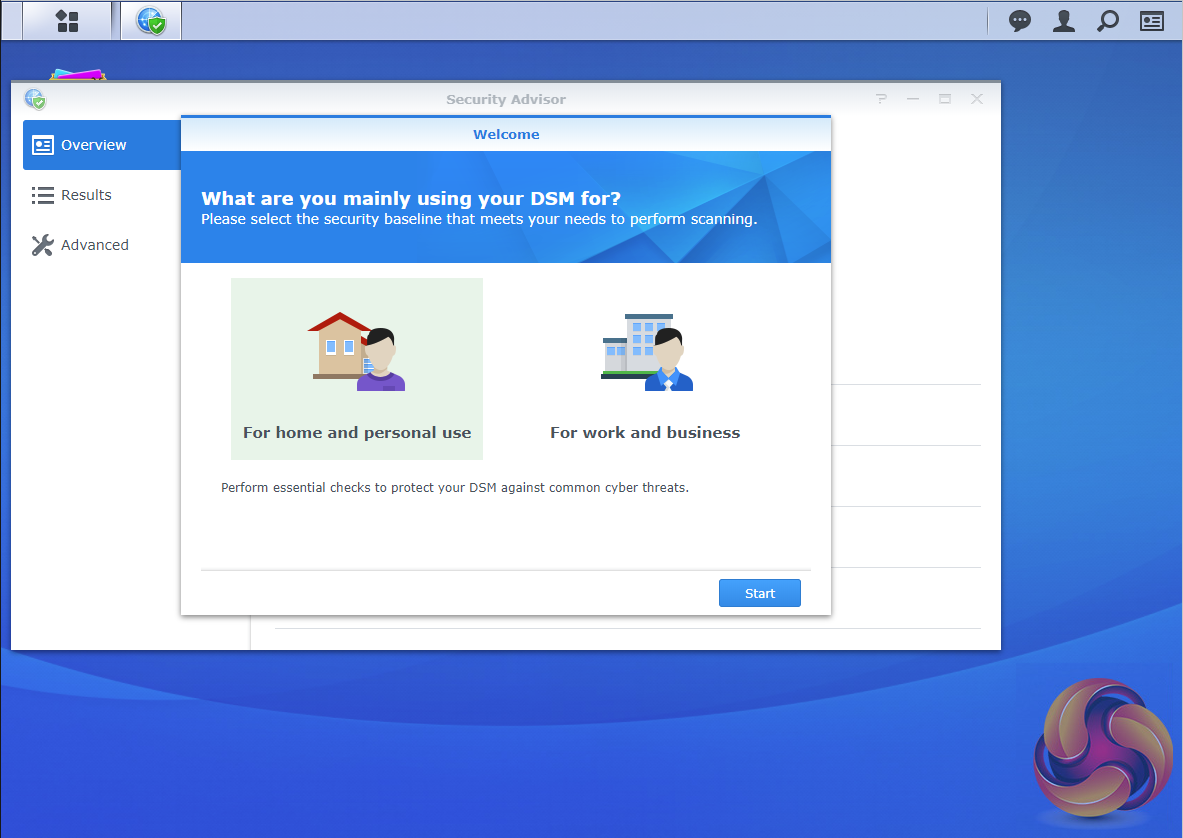Switch to the Results tab

102,195
